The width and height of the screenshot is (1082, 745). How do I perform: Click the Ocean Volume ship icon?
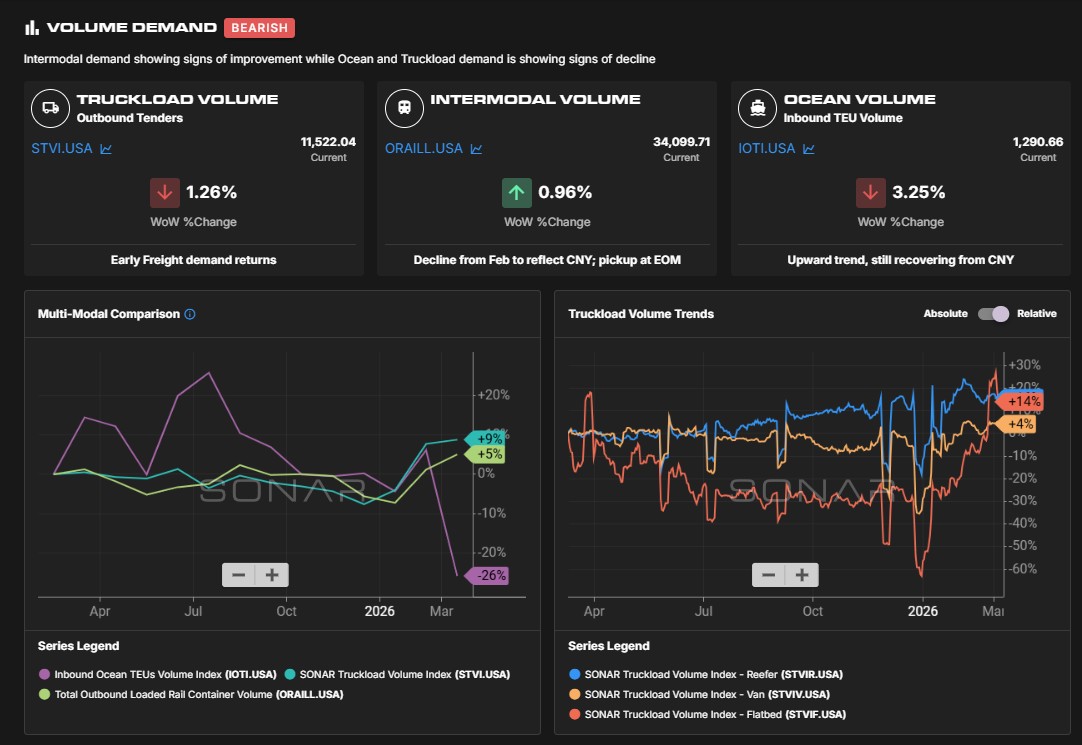(x=758, y=108)
